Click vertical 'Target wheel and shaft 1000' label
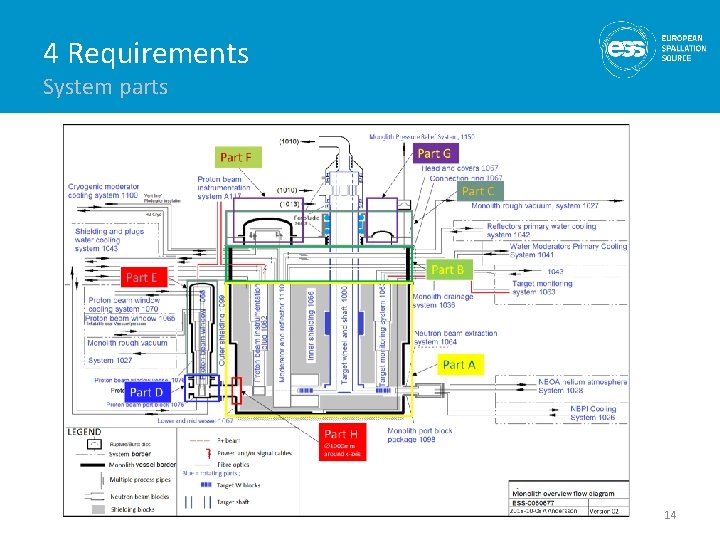 point(344,335)
